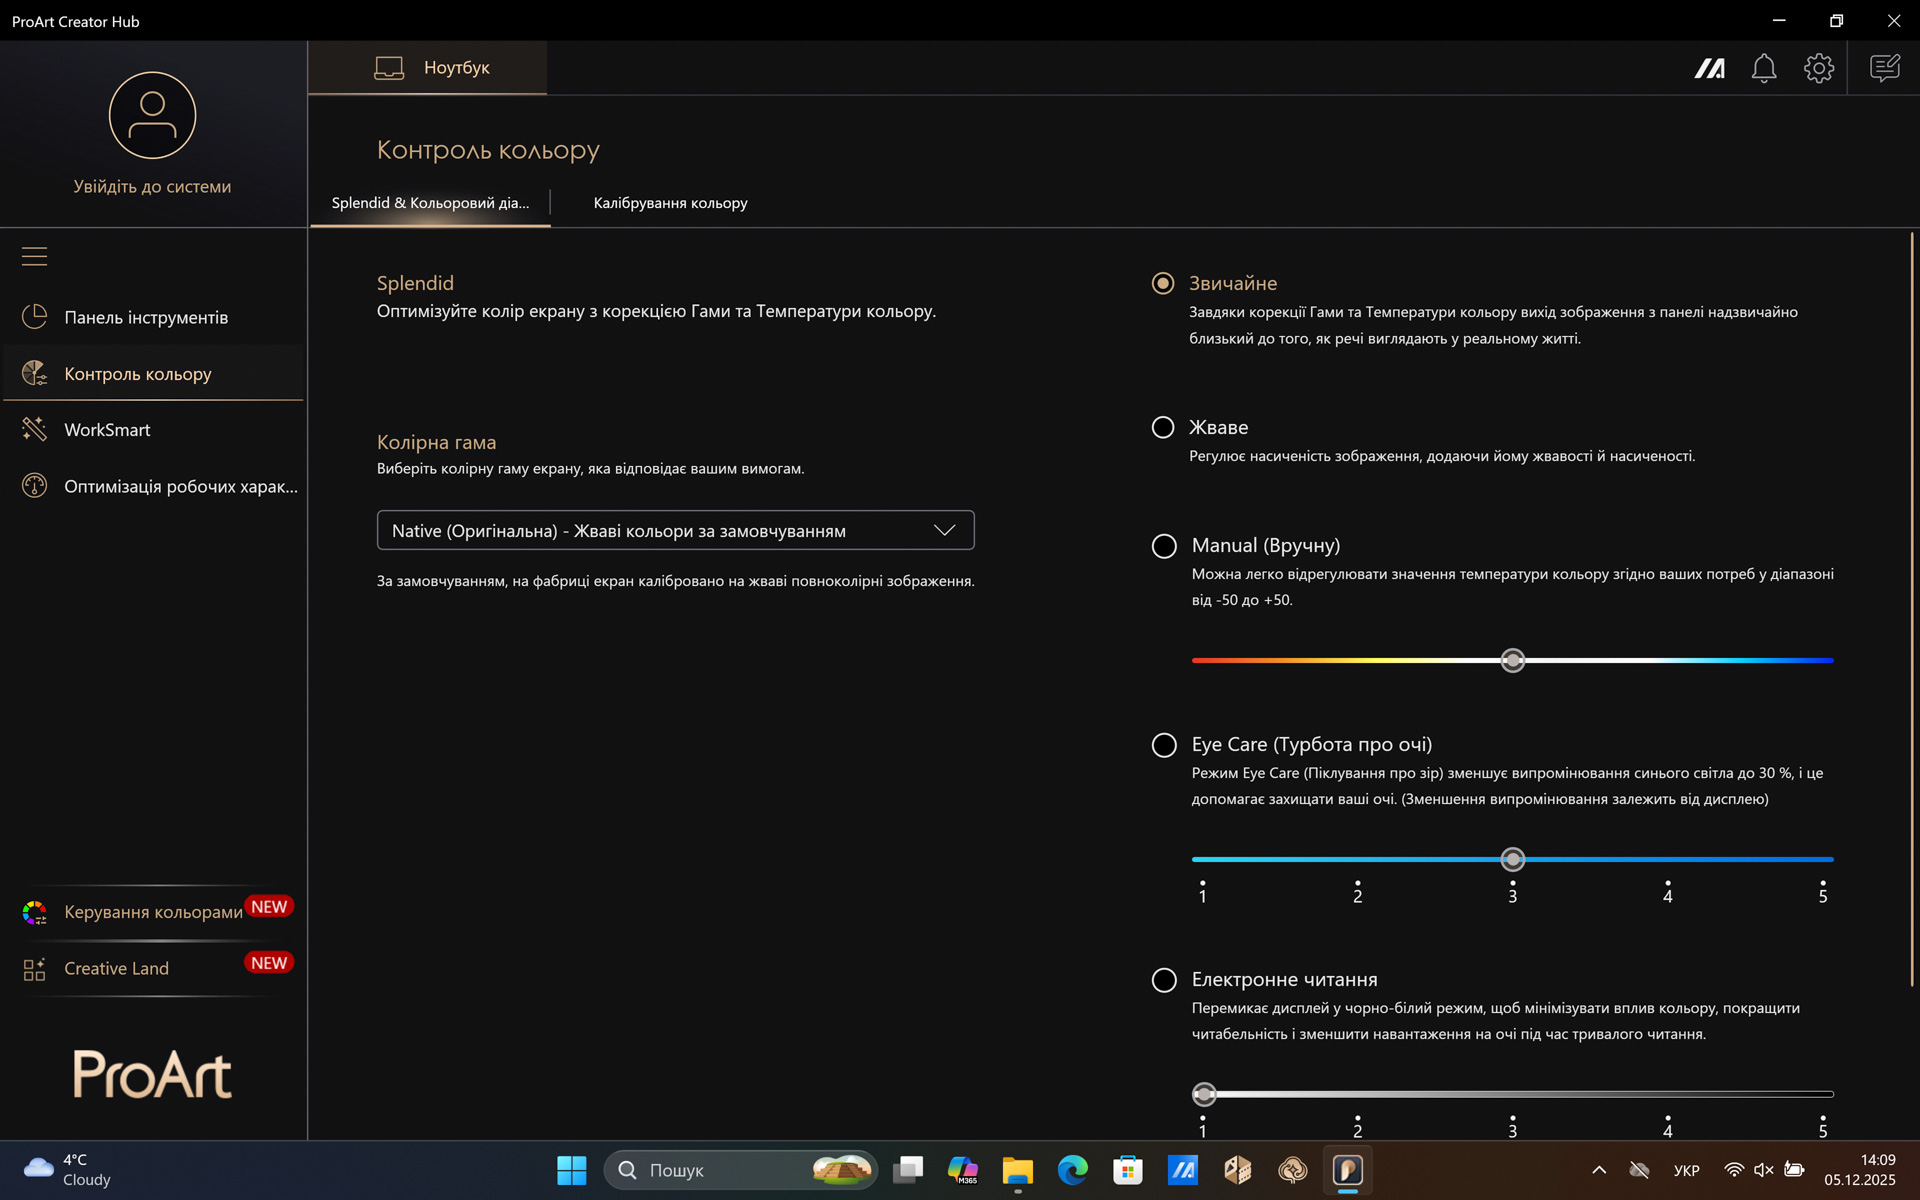Image resolution: width=1920 pixels, height=1200 pixels.
Task: Open Оптимізація робочих характеристик sidebar item
Action: [154, 486]
